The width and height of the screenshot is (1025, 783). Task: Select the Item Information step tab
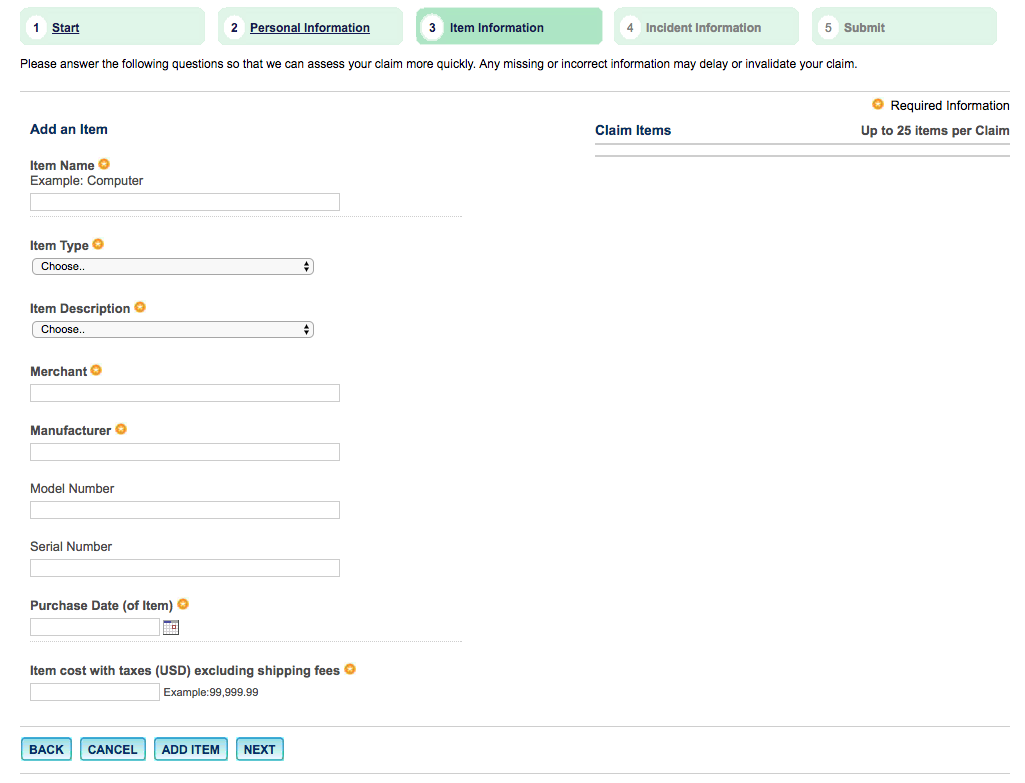(508, 27)
